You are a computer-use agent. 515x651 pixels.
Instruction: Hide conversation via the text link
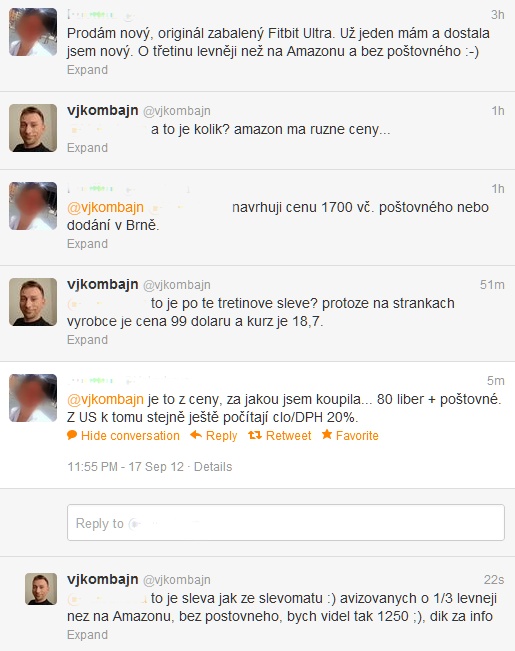130,436
